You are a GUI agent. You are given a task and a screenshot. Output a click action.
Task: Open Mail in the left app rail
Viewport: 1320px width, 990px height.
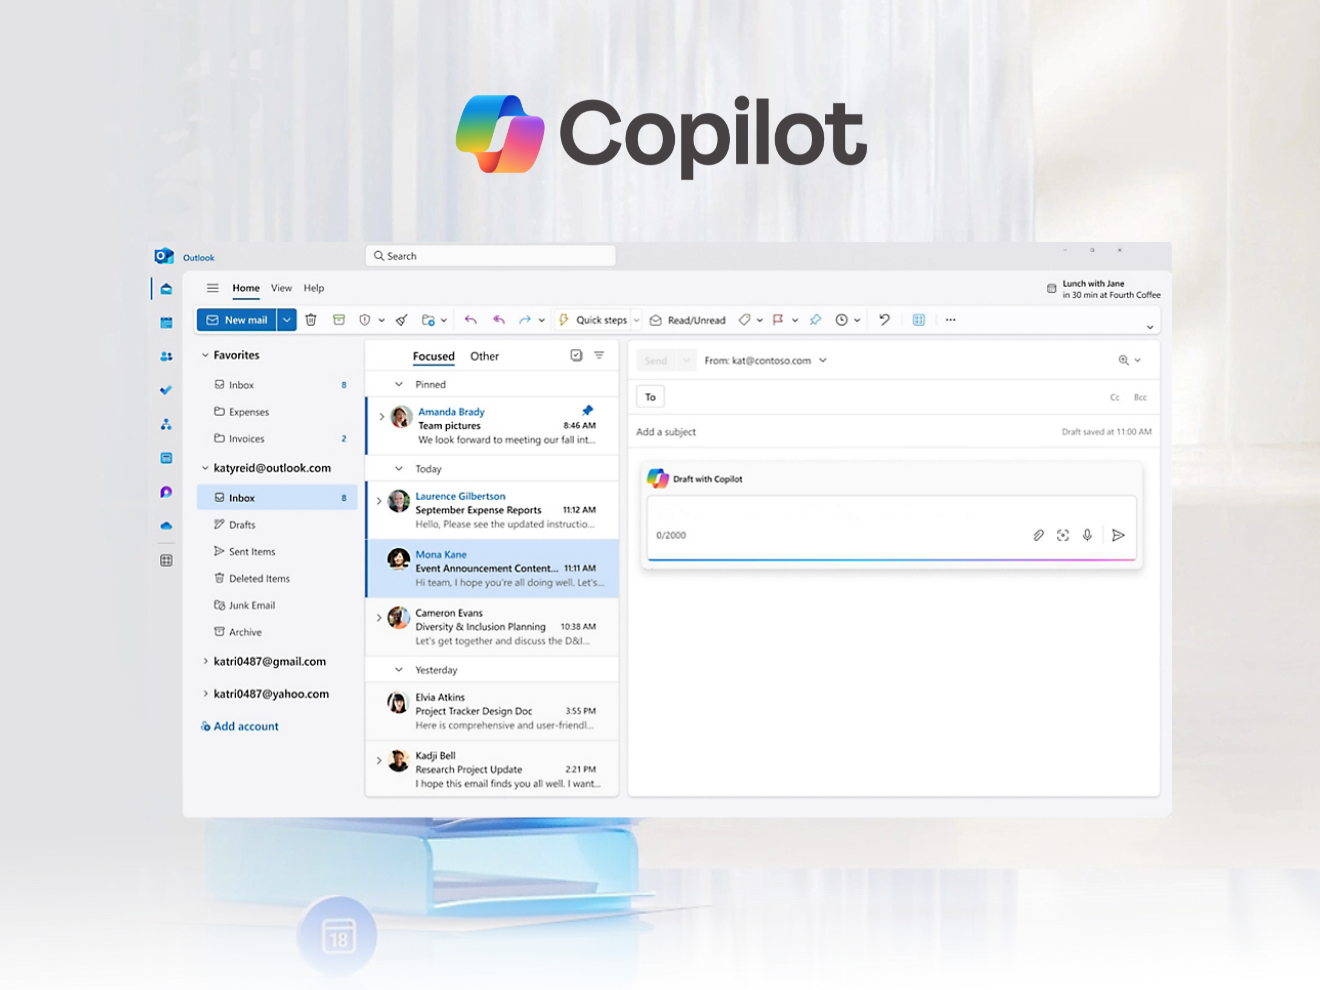tap(166, 289)
